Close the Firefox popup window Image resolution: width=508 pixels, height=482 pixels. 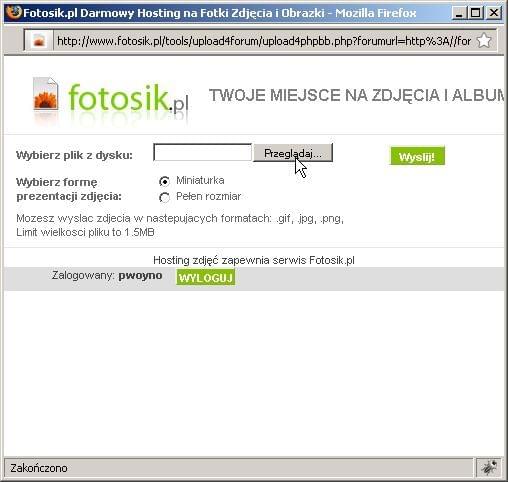coord(494,13)
